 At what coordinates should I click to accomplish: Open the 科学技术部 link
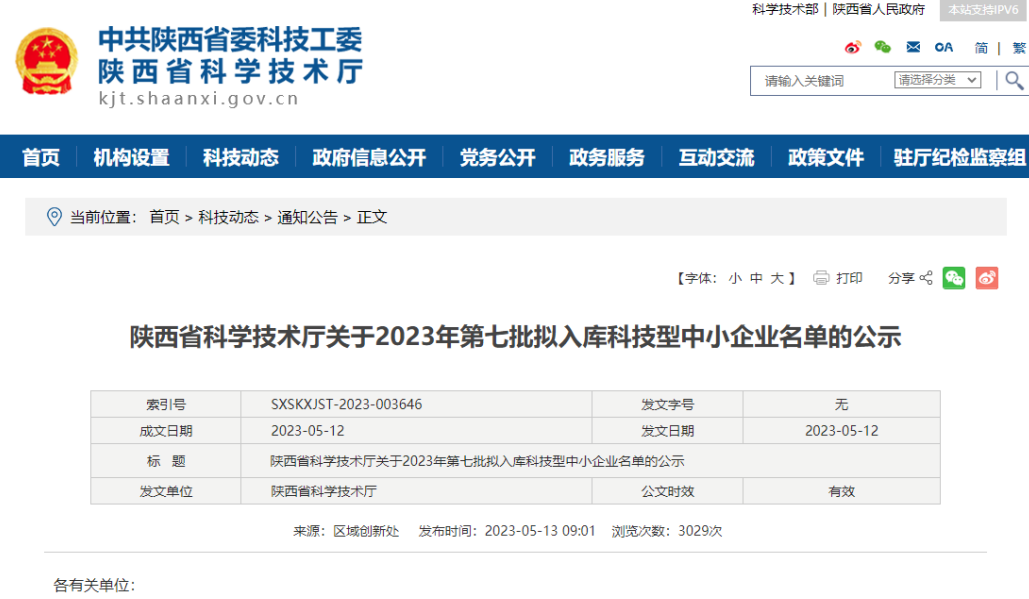coord(785,10)
